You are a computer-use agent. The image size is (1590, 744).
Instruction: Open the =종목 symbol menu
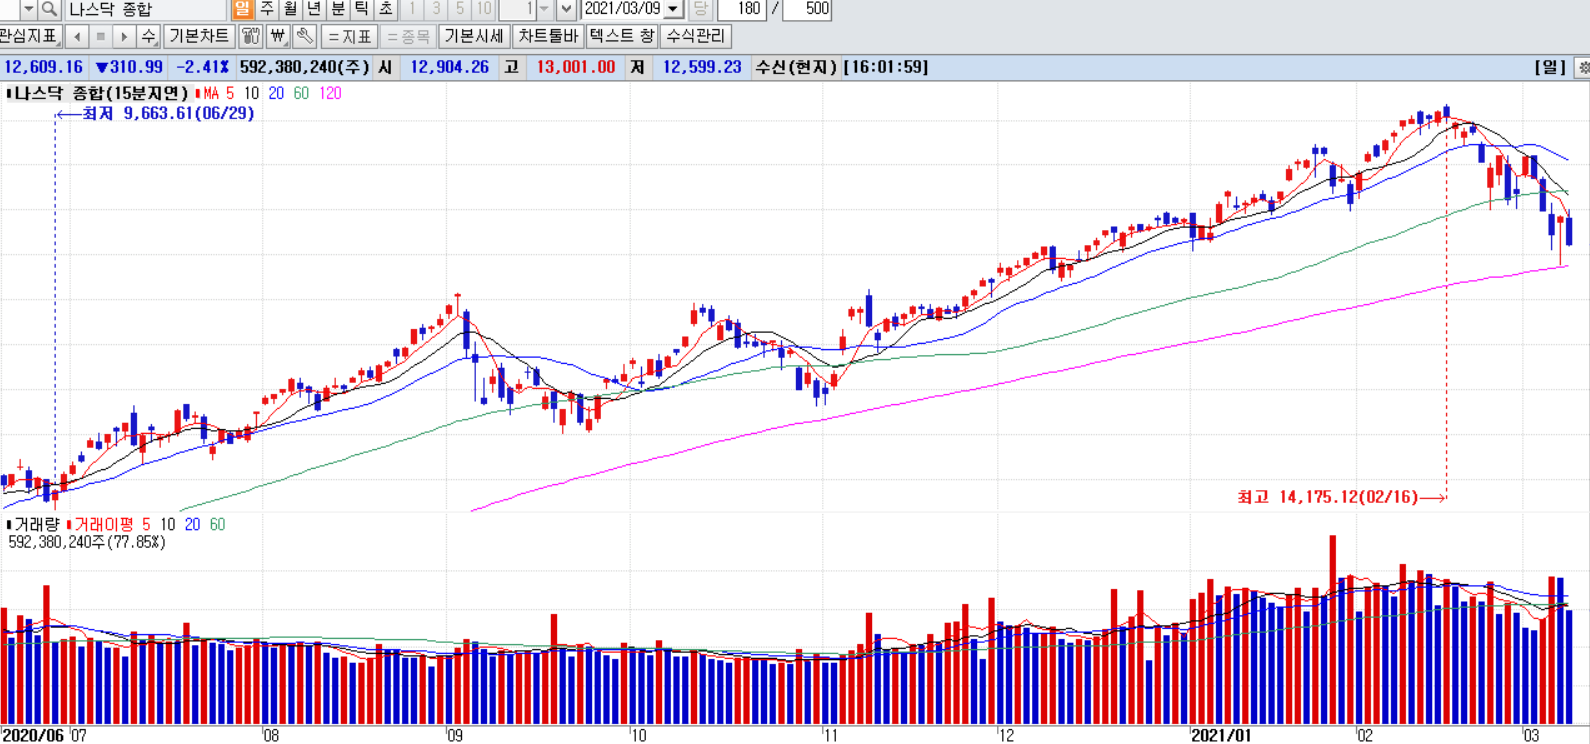click(407, 36)
